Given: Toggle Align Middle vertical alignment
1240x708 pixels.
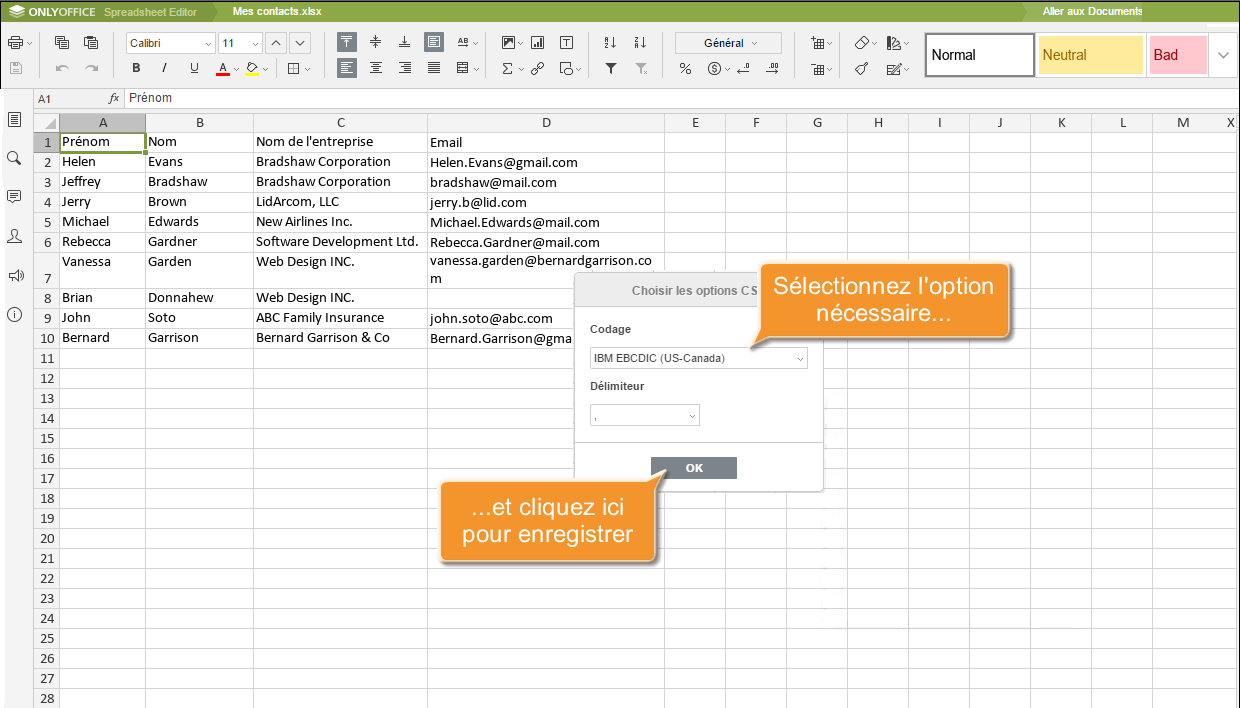Looking at the screenshot, I should click(x=376, y=42).
